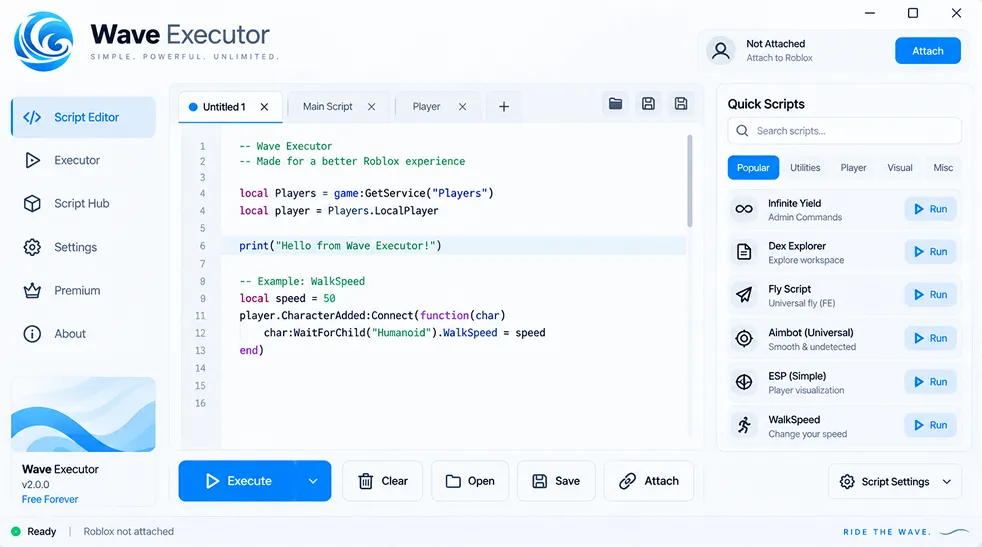Click the Open button below editor
This screenshot has height=547, width=982.
[x=470, y=481]
